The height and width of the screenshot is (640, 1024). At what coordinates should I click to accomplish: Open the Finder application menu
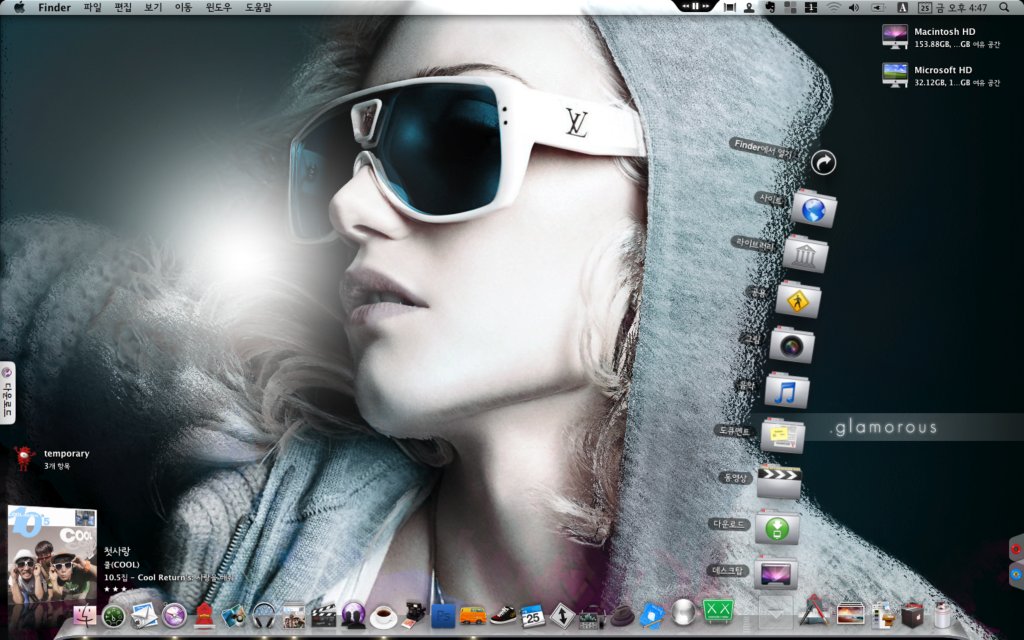tap(54, 7)
